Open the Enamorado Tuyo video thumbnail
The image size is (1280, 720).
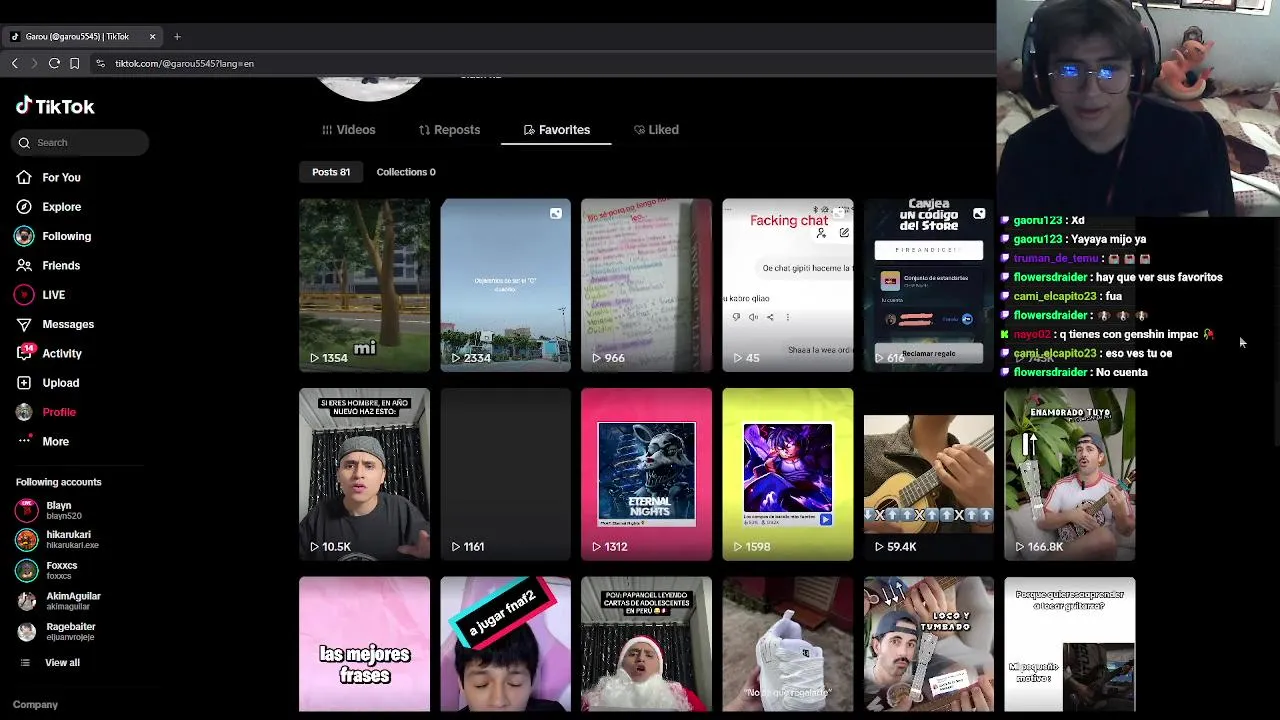click(x=1069, y=474)
